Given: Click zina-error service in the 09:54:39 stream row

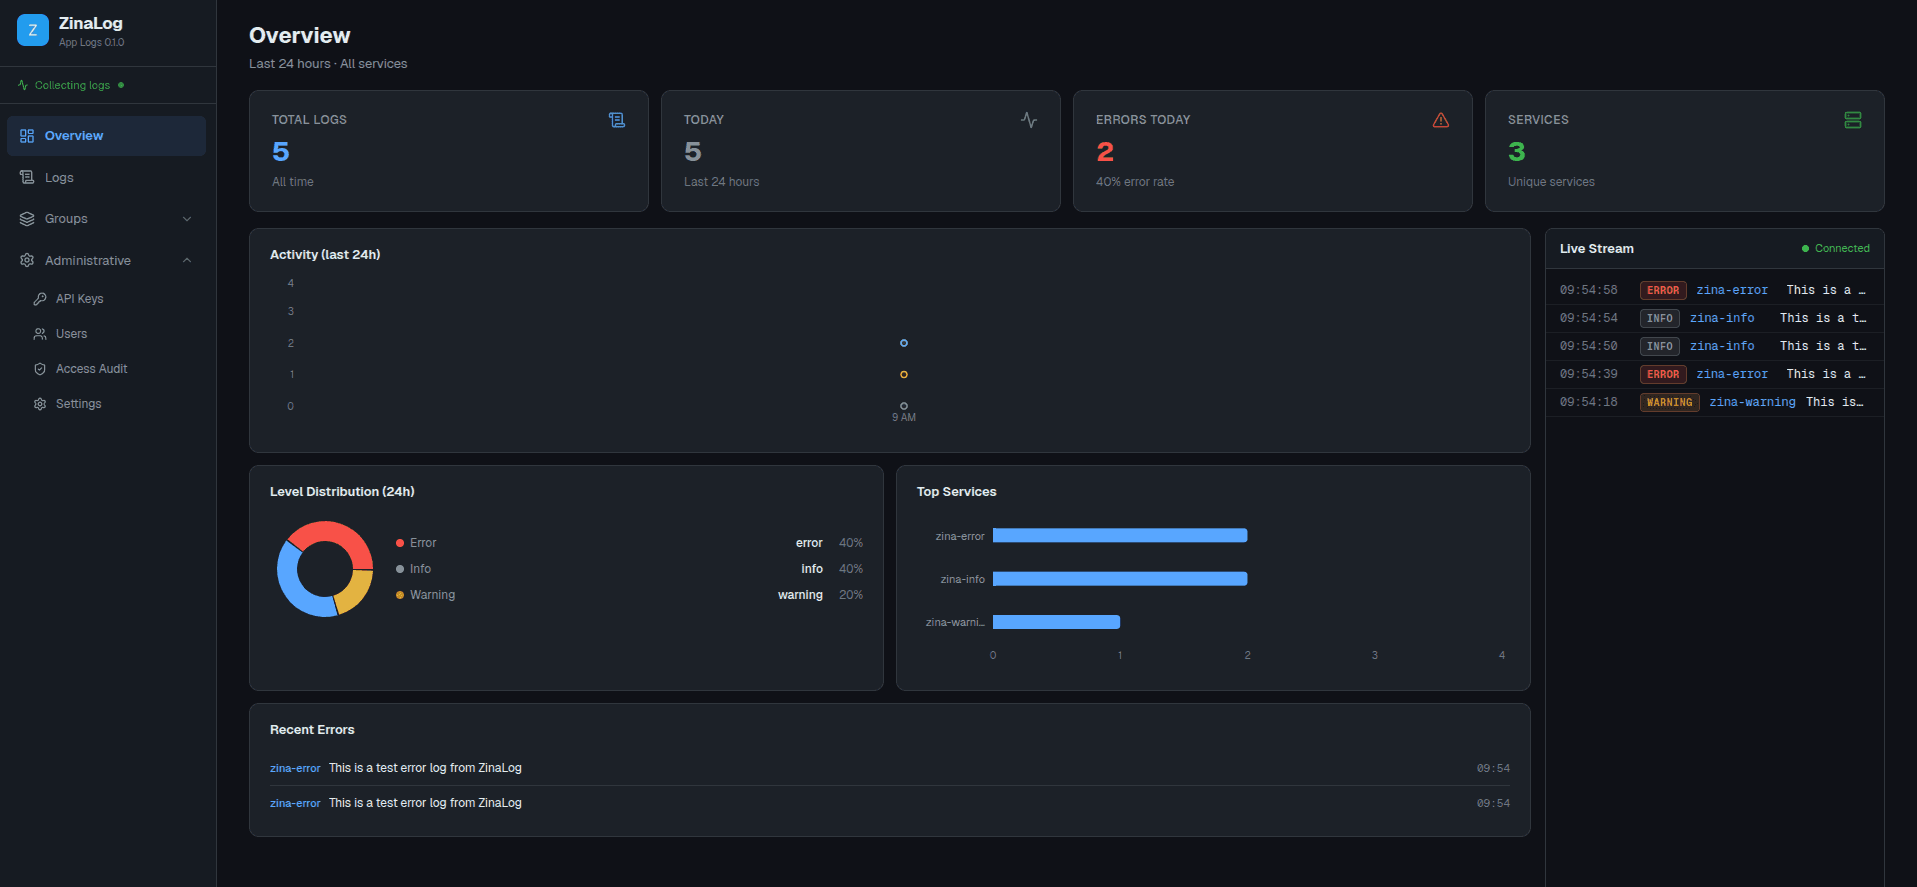Looking at the screenshot, I should [x=1732, y=374].
